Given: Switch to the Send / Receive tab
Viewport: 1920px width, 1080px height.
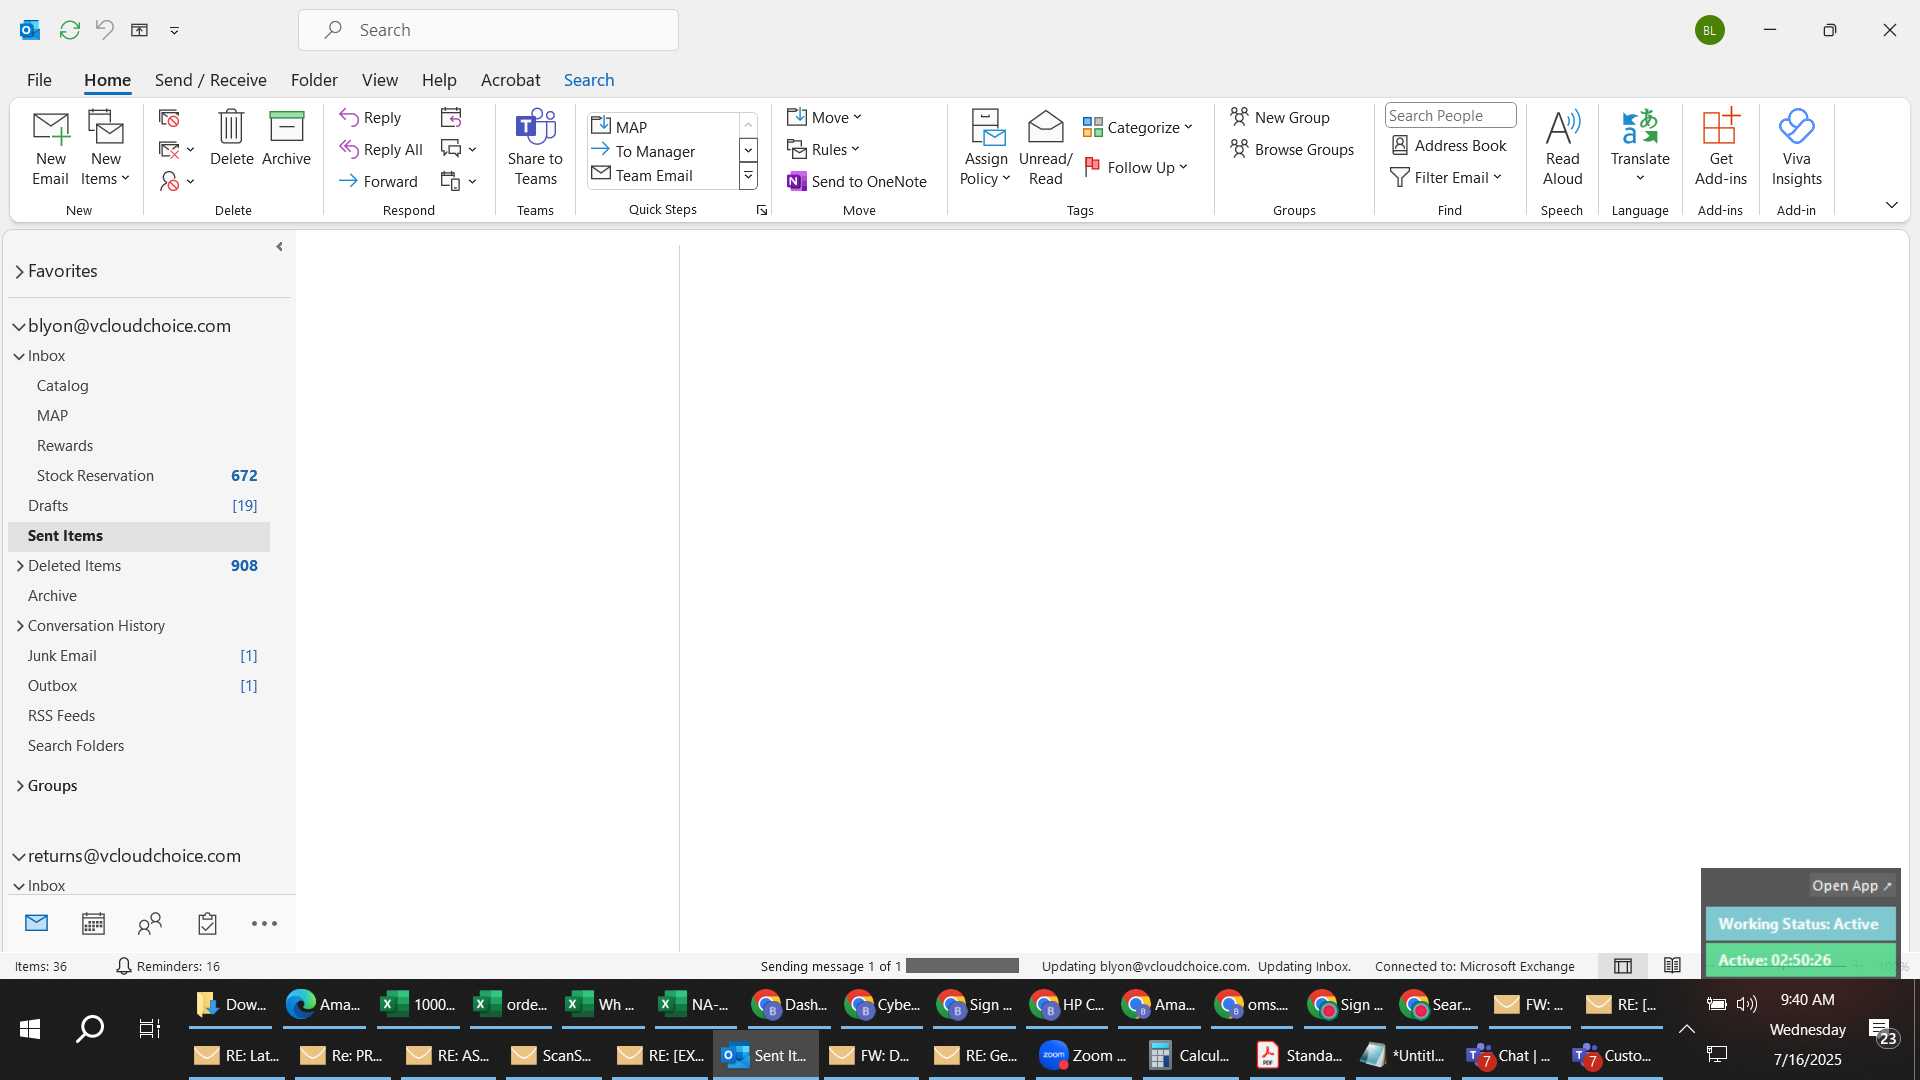Looking at the screenshot, I should (210, 80).
